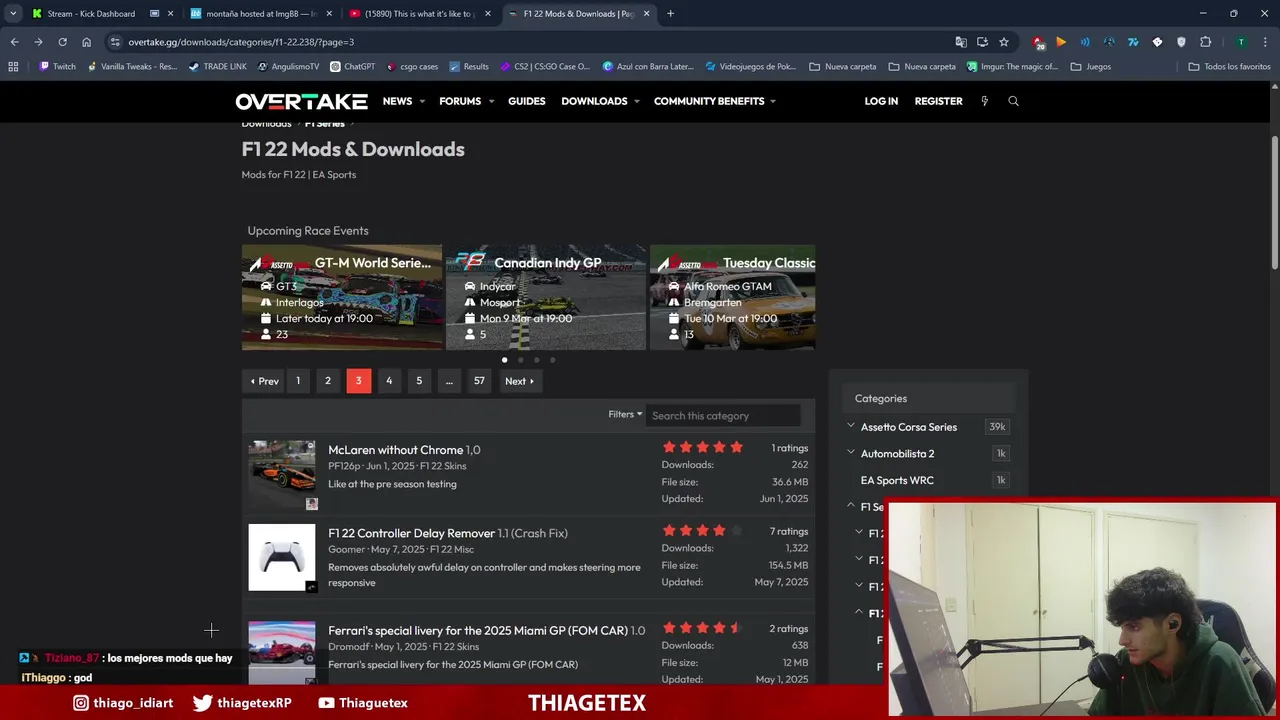Screen dimensions: 1280x720
Task: Click REGISTER
Action: [938, 101]
